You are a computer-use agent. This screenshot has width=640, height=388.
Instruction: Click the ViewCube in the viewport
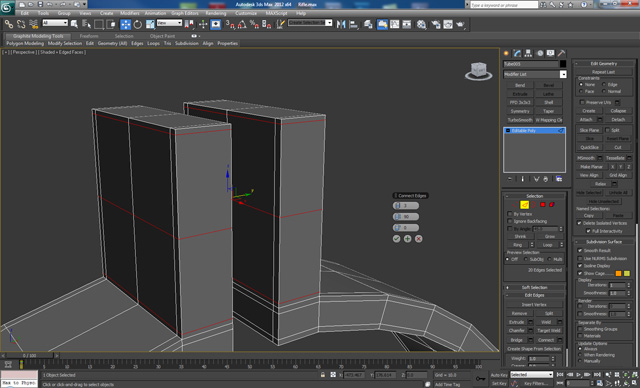click(478, 71)
